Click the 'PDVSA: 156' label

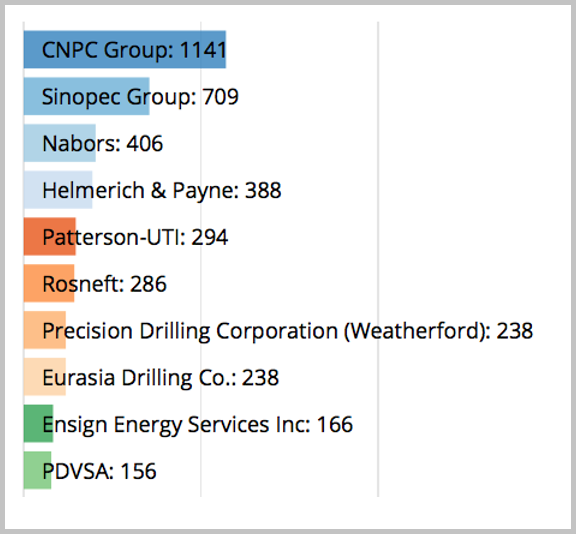(99, 471)
